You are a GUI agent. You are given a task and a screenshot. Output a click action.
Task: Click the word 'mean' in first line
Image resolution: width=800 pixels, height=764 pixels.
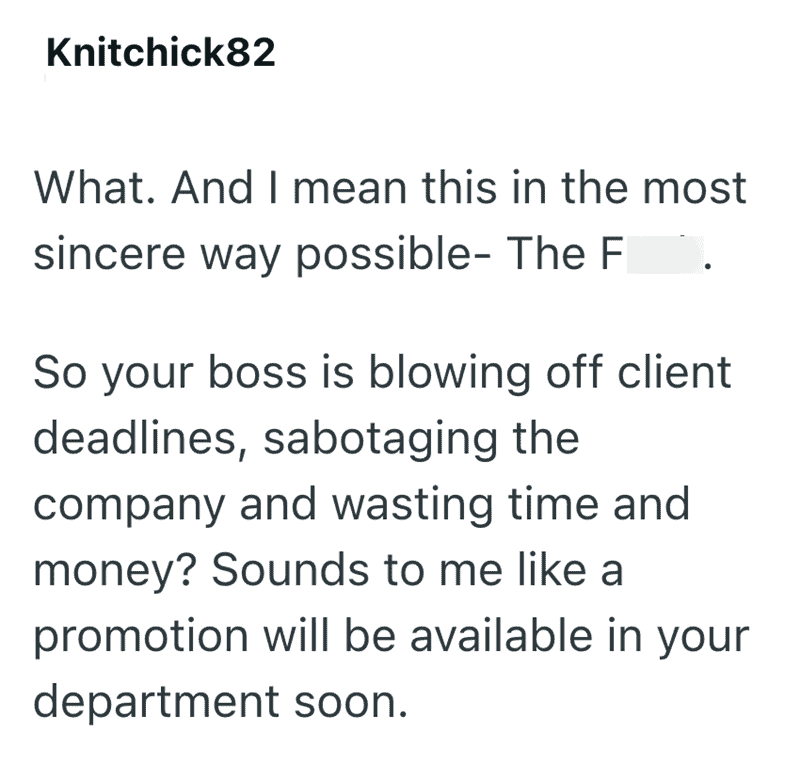pyautogui.click(x=349, y=188)
